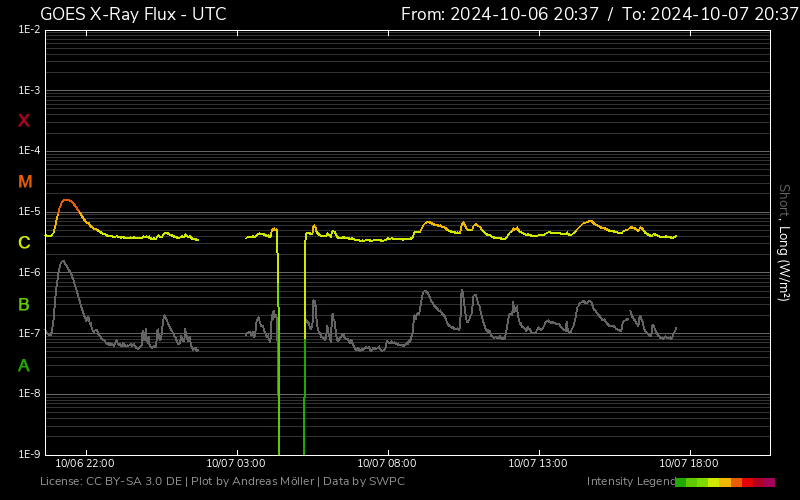The width and height of the screenshot is (800, 500).
Task: Click the Short, Long (W/m²) axis label
Action: [784, 242]
